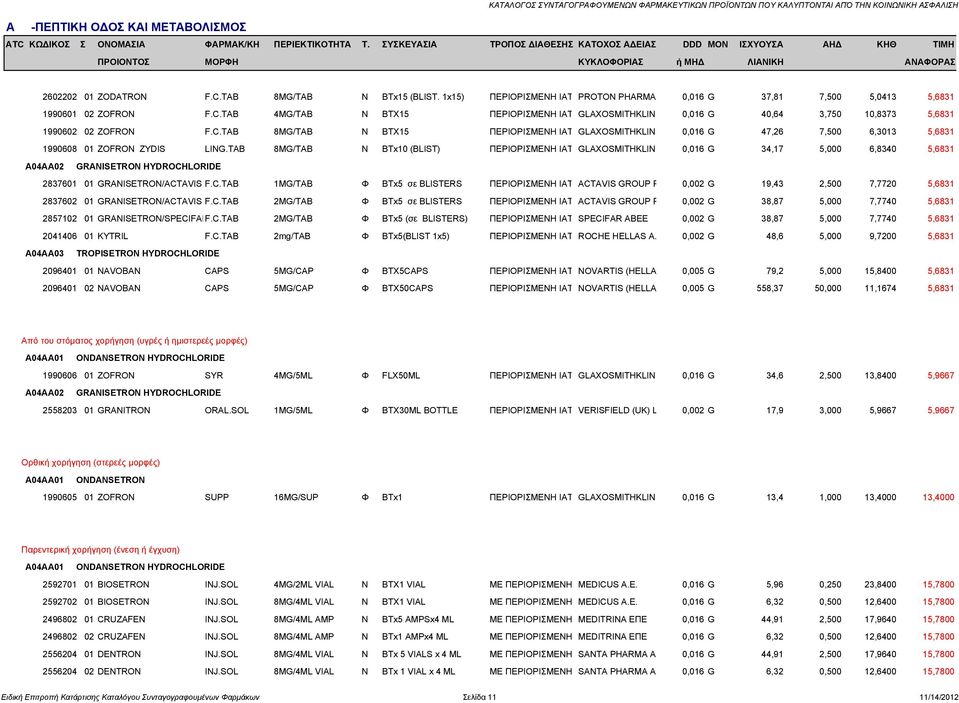
Task: Select the GRANITRON product name
Action: pyautogui.click(x=124, y=411)
